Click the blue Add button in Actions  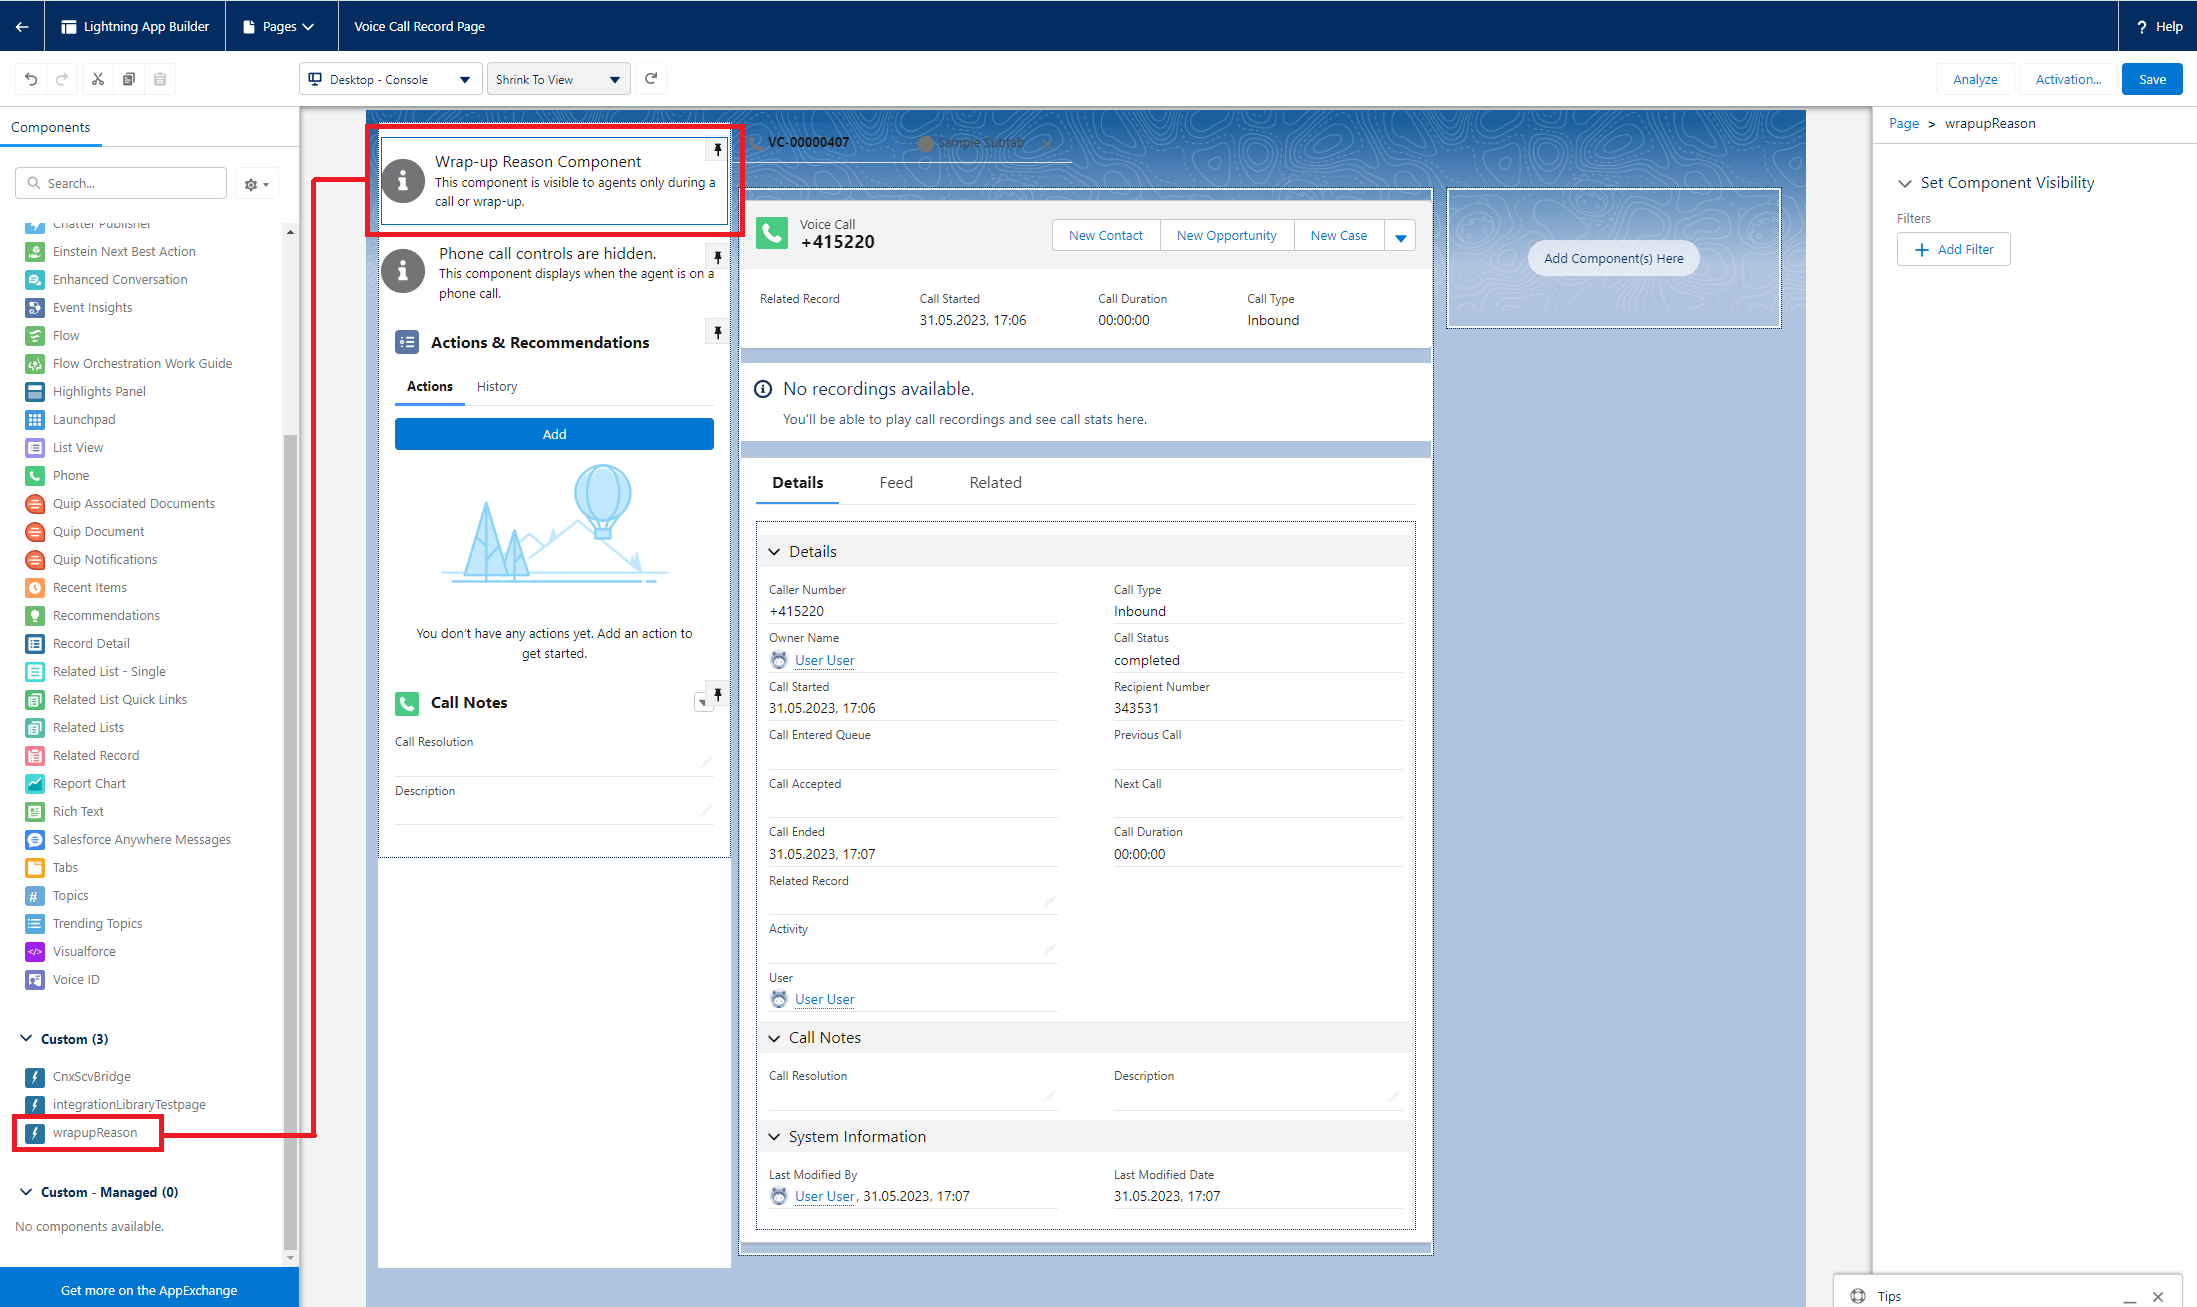[x=554, y=434]
